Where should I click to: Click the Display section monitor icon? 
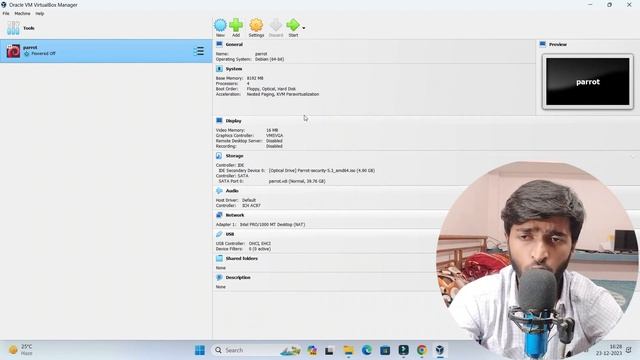coord(219,121)
